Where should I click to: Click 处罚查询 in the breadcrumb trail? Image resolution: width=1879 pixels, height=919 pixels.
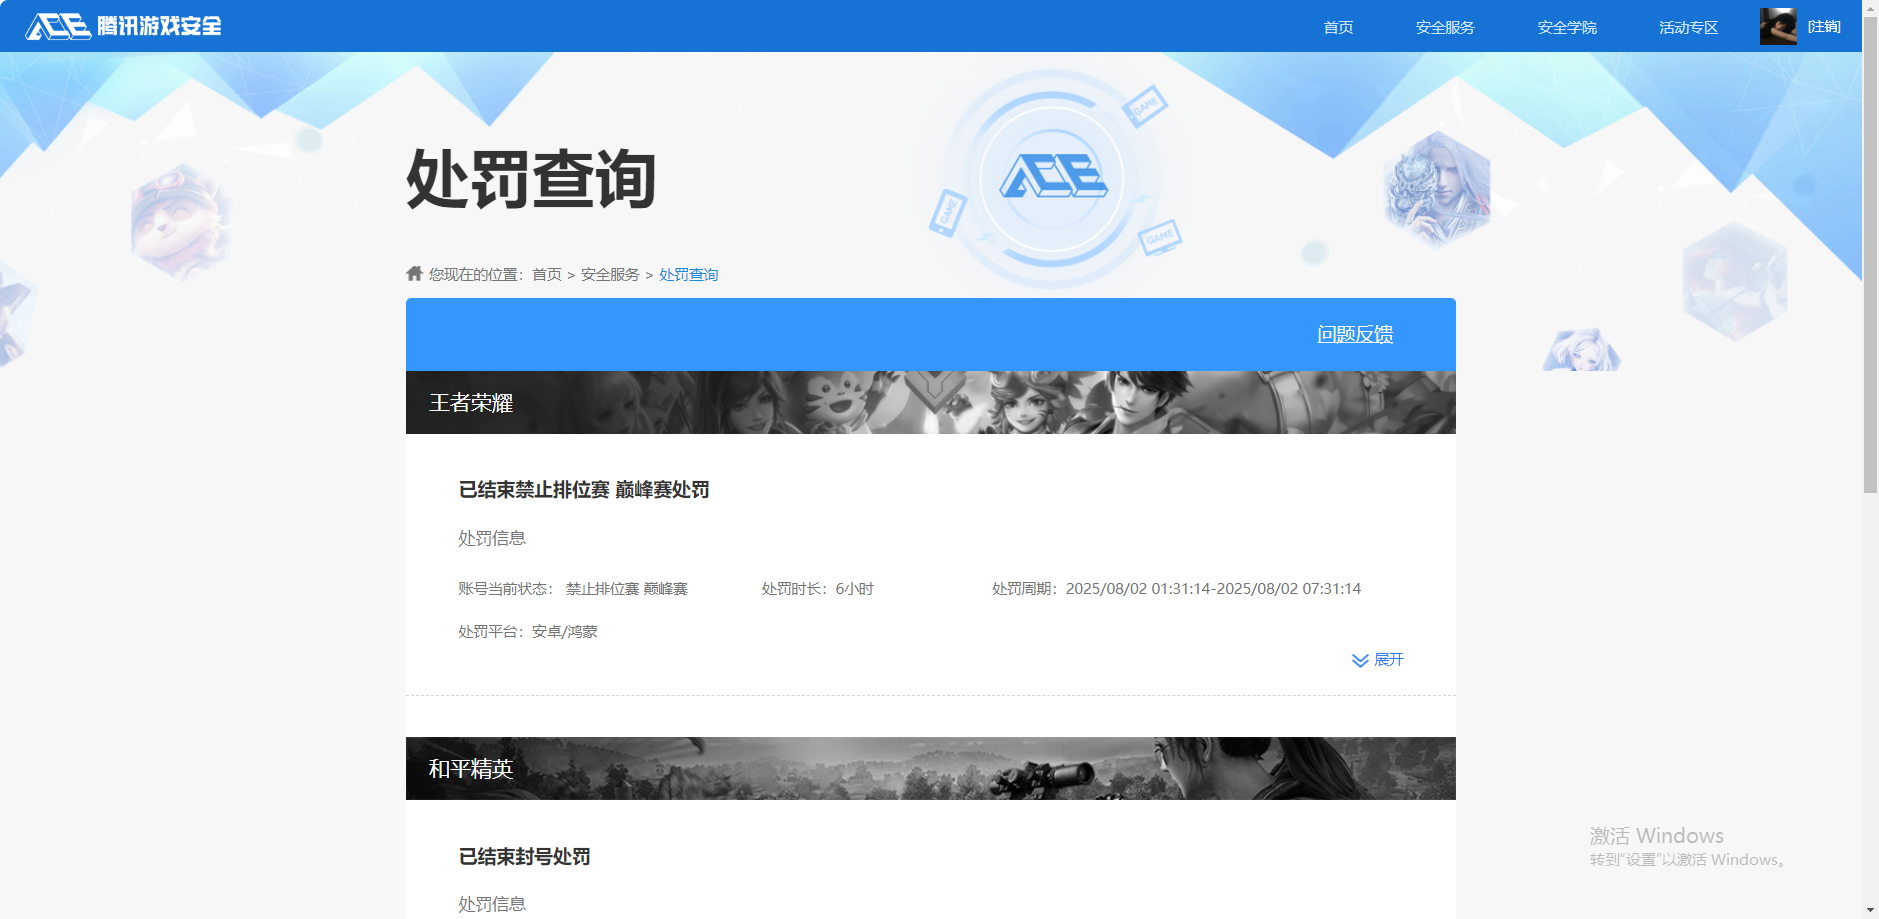[x=688, y=273]
